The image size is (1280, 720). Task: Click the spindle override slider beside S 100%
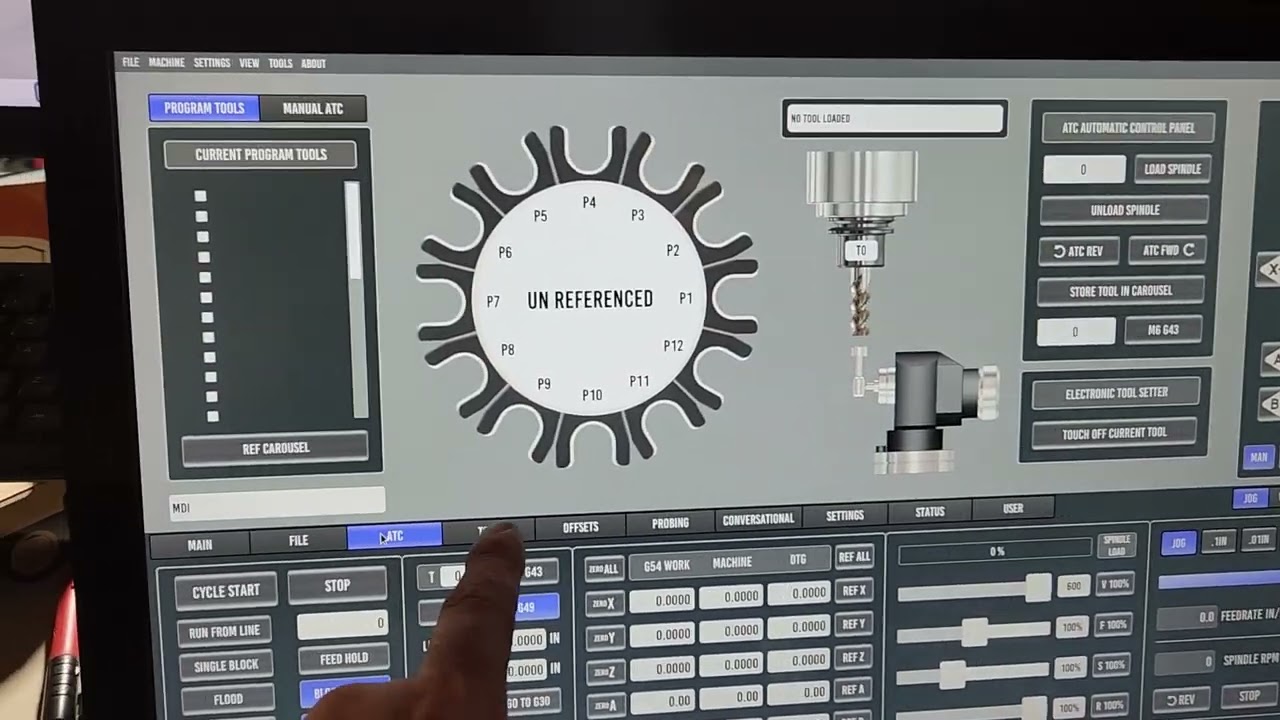pos(975,672)
